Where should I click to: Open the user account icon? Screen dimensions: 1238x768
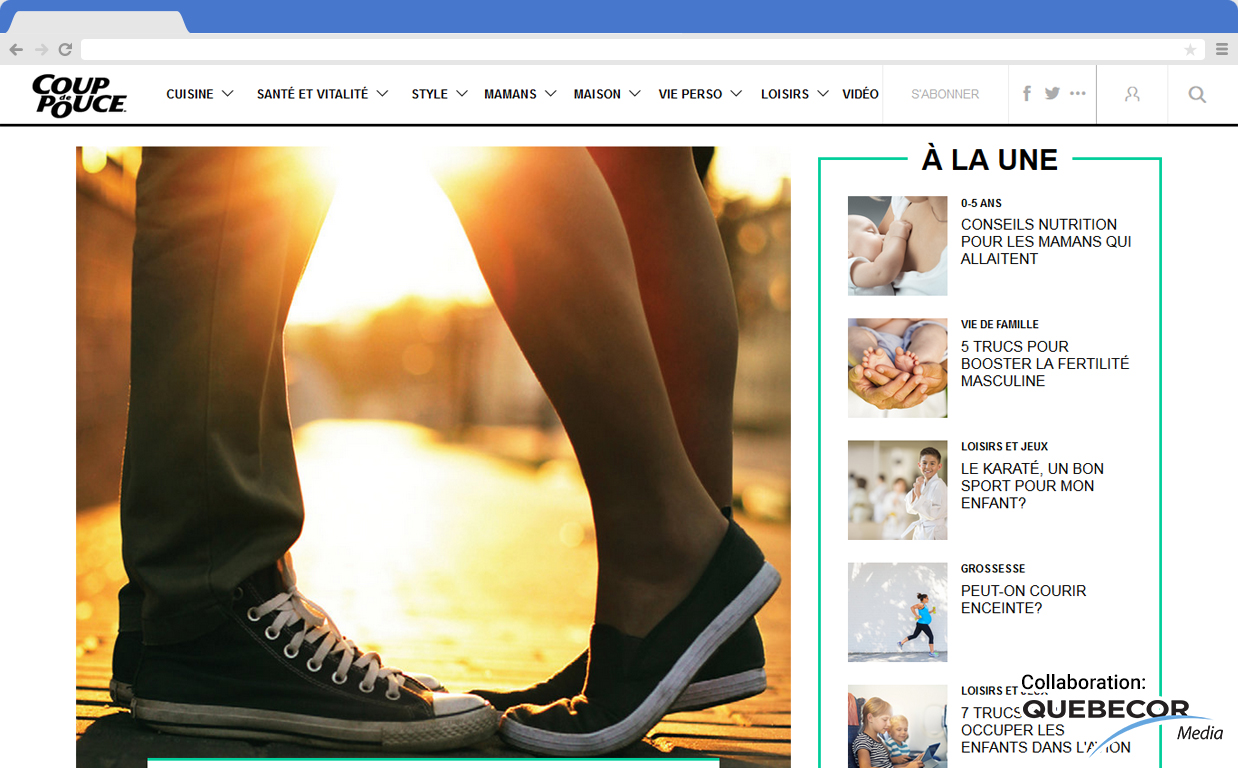click(x=1131, y=93)
